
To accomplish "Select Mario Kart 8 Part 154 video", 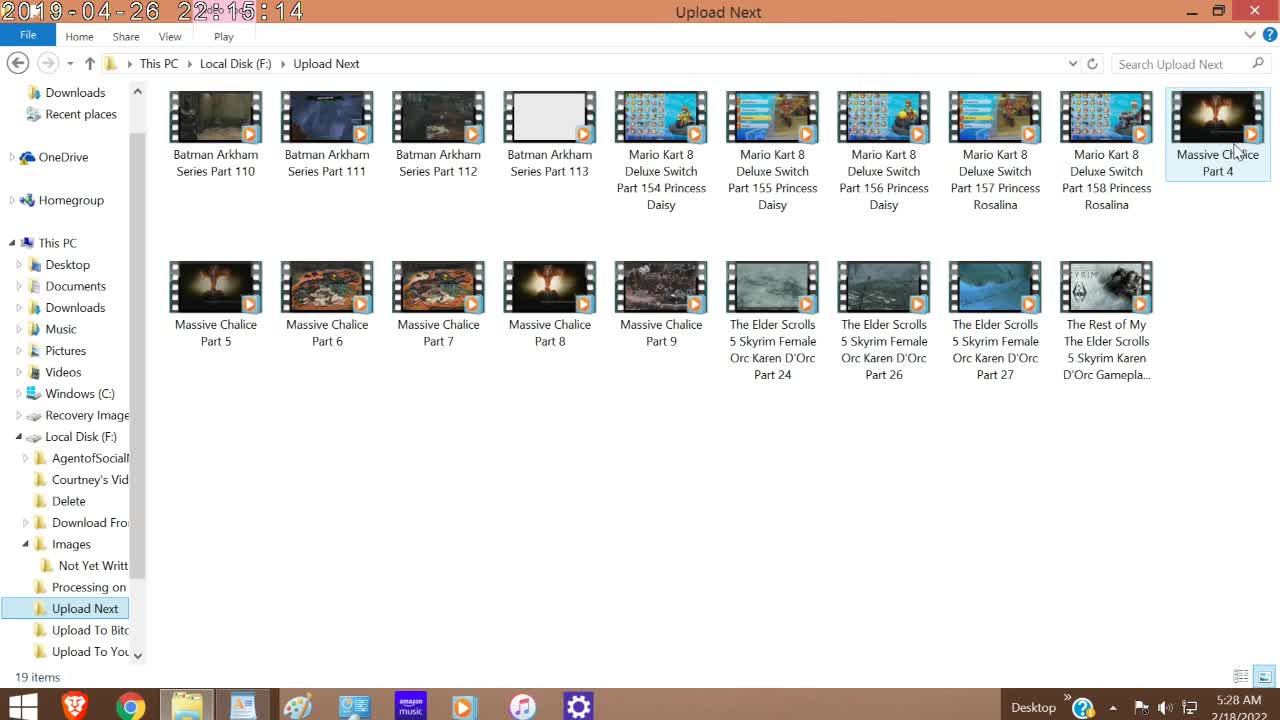I will point(661,152).
